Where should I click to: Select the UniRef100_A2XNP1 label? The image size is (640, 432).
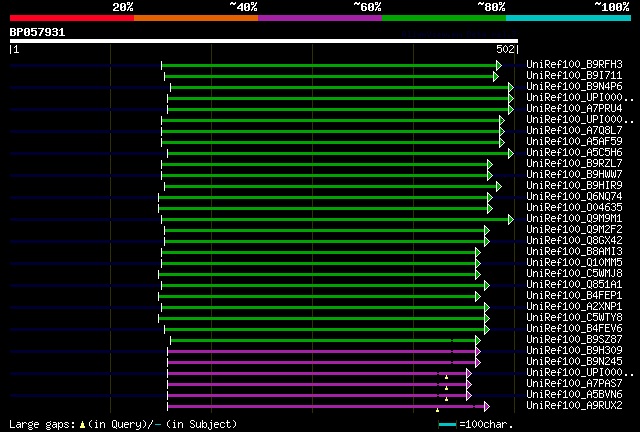click(574, 307)
